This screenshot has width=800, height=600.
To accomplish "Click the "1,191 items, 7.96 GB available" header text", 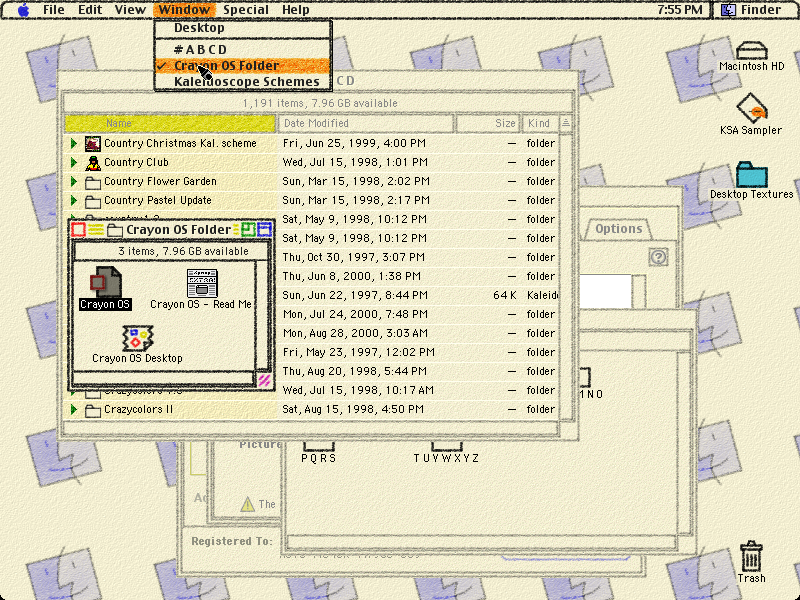I will coord(320,103).
